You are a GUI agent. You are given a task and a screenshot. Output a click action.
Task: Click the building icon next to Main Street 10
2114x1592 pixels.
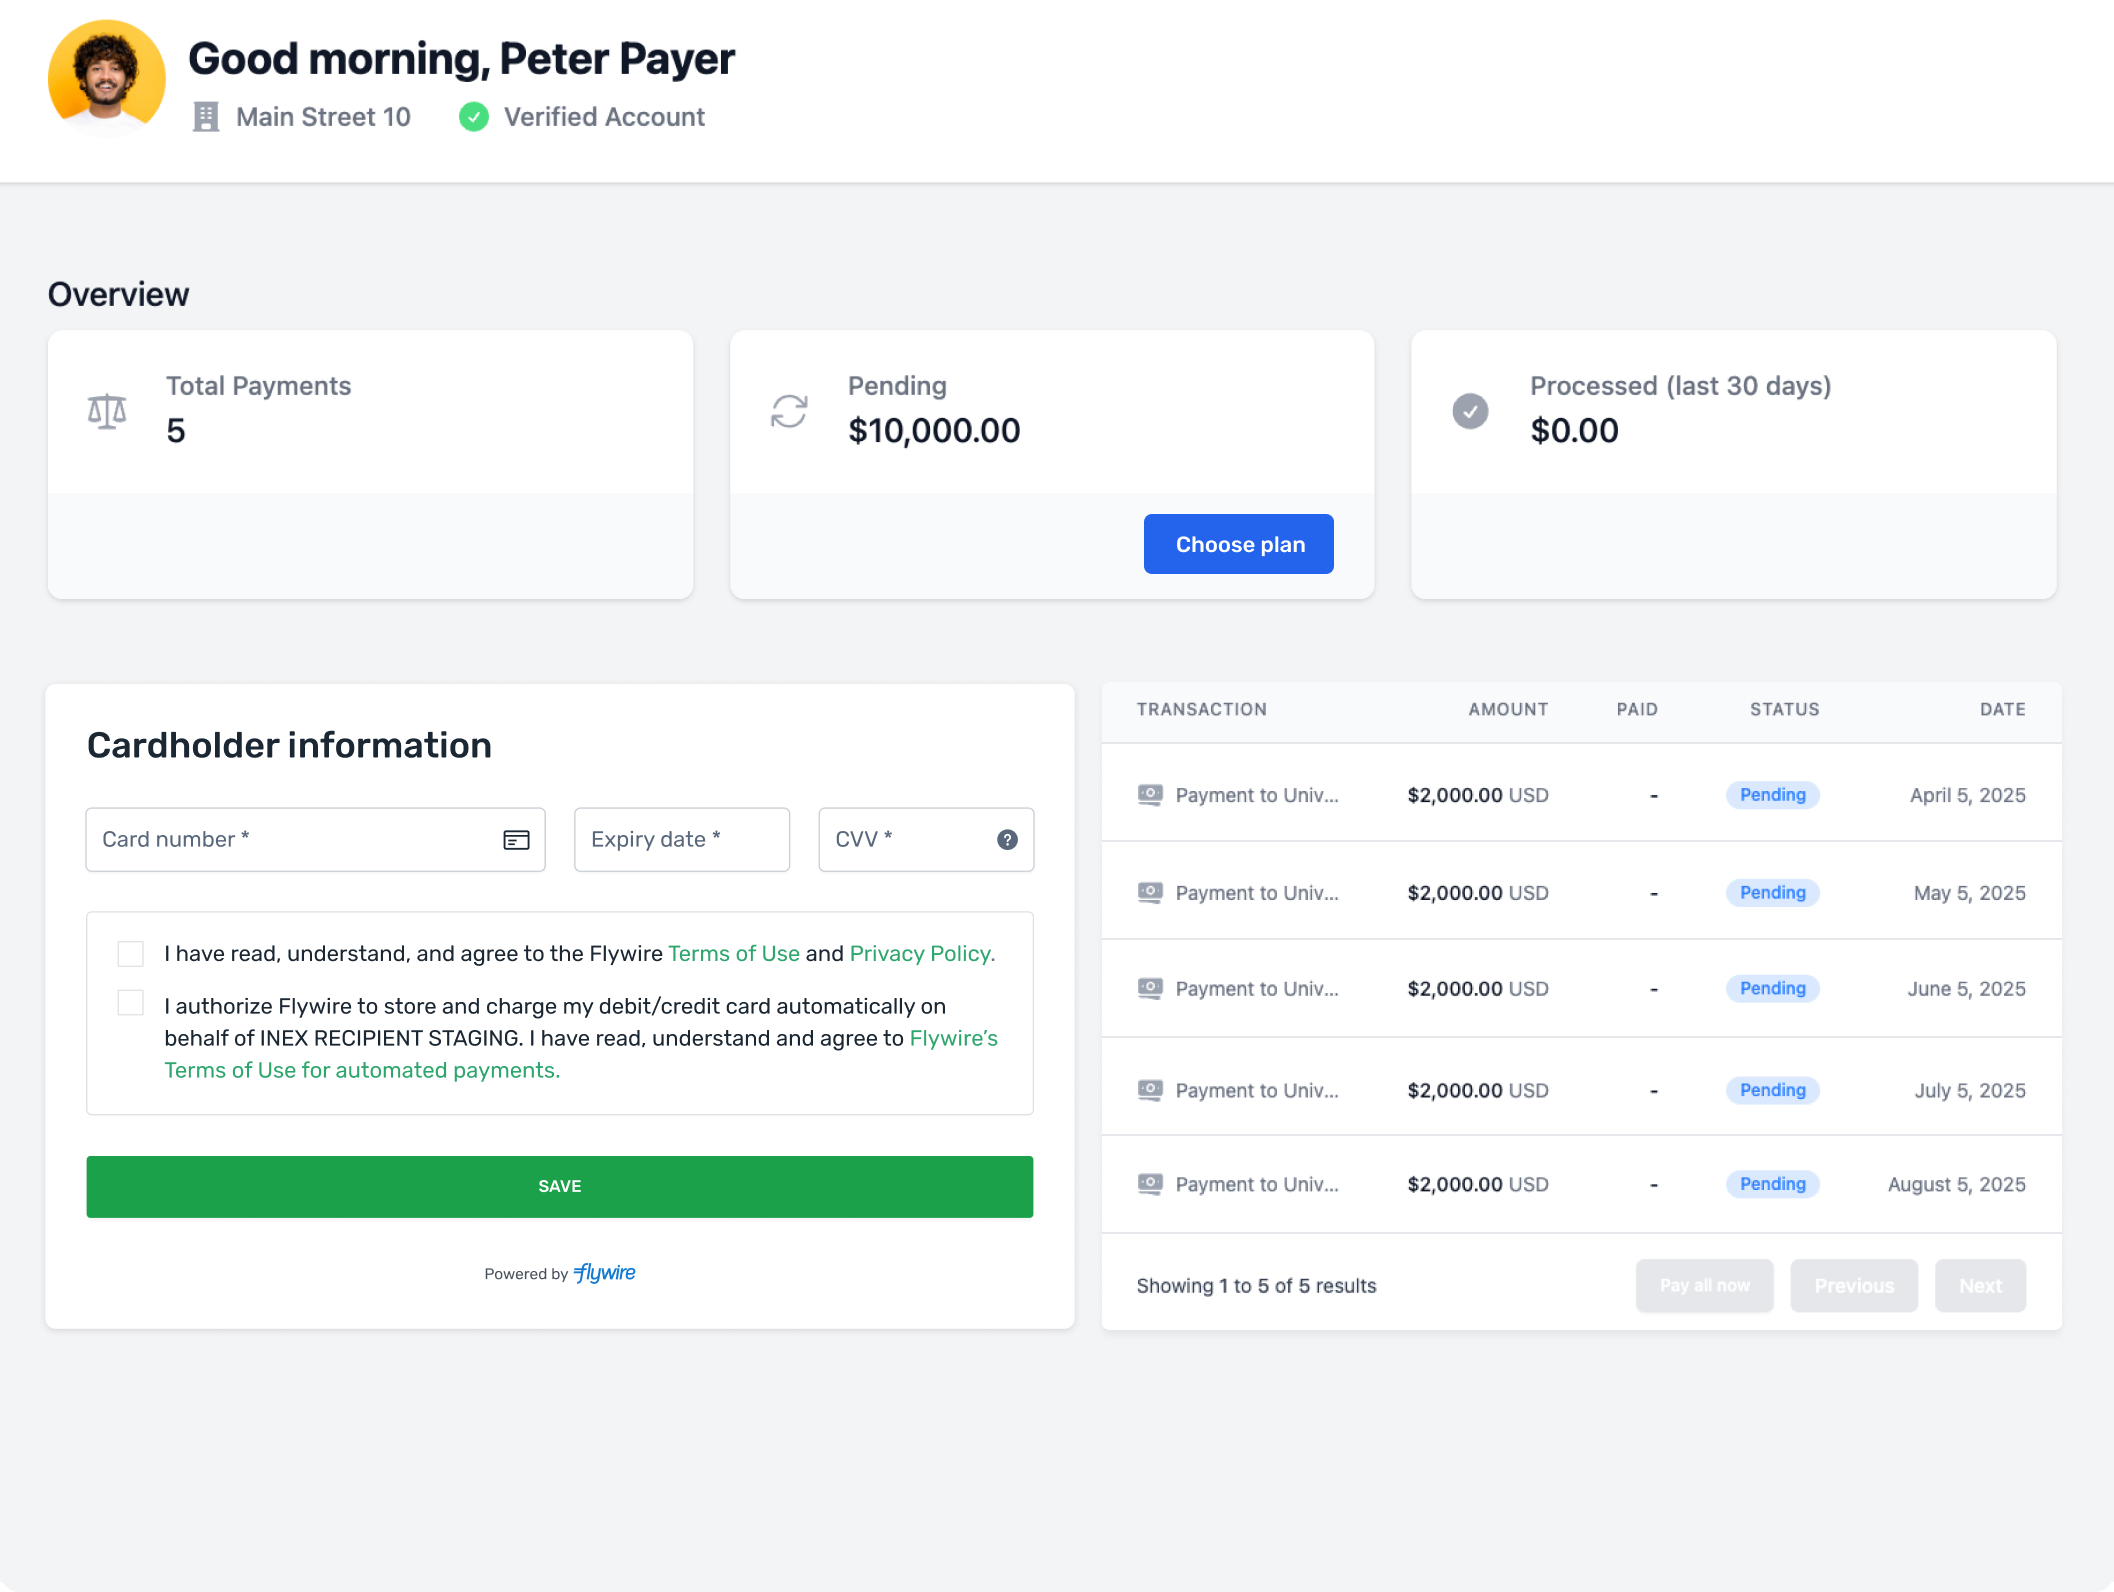[206, 117]
